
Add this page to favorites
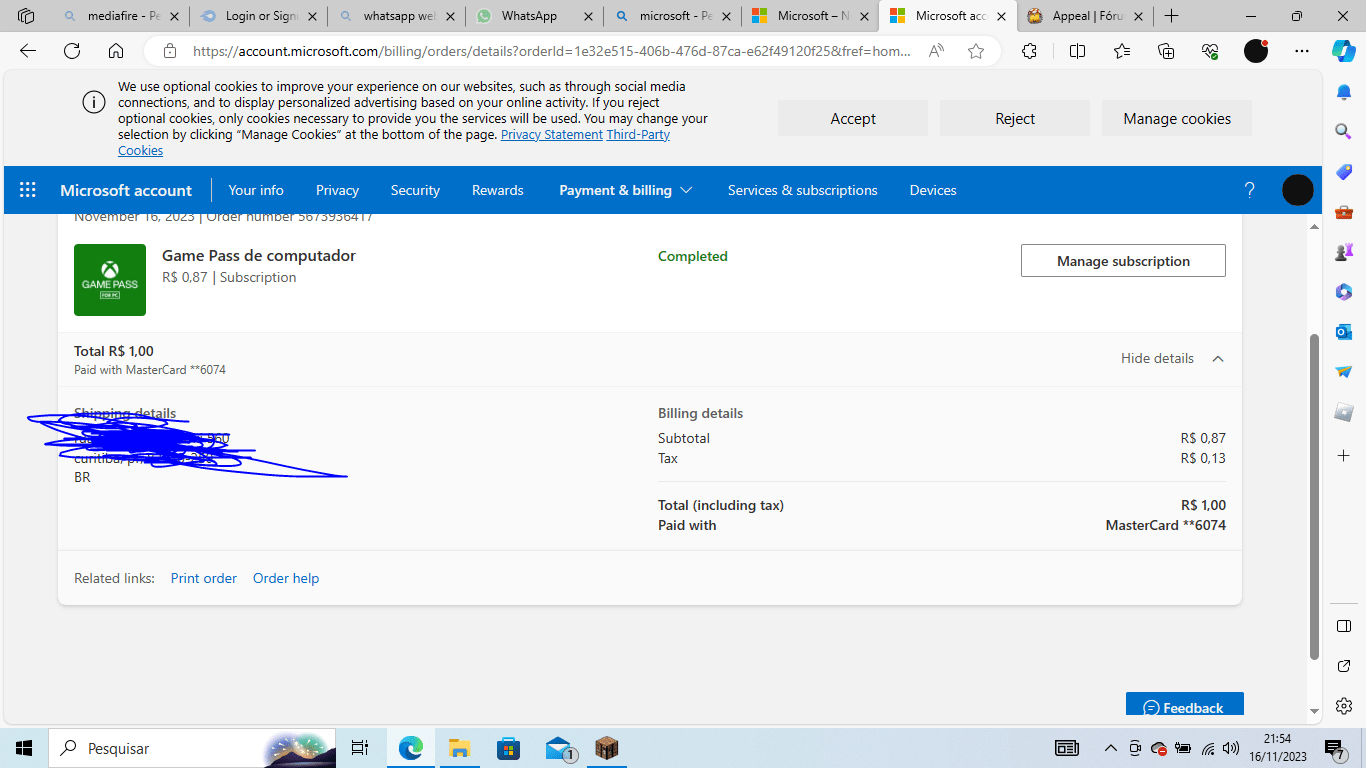point(976,51)
